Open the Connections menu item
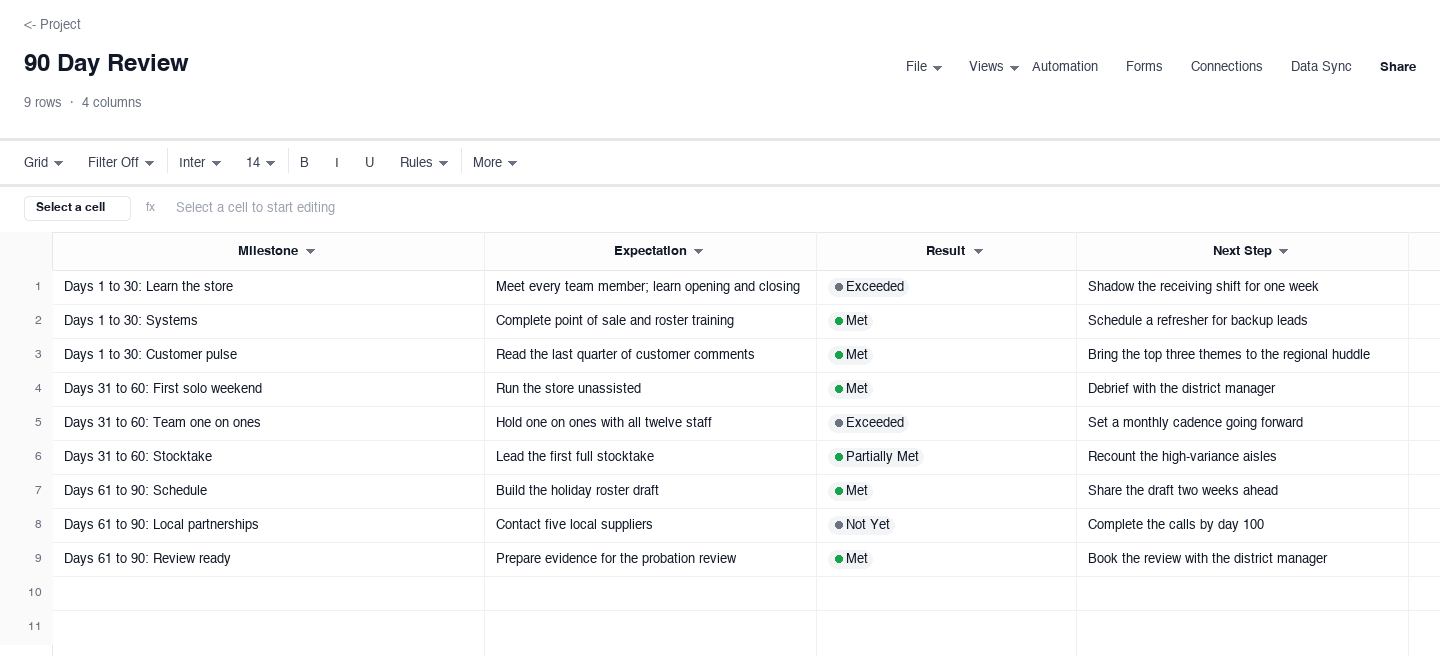Image resolution: width=1440 pixels, height=656 pixels. click(x=1226, y=67)
